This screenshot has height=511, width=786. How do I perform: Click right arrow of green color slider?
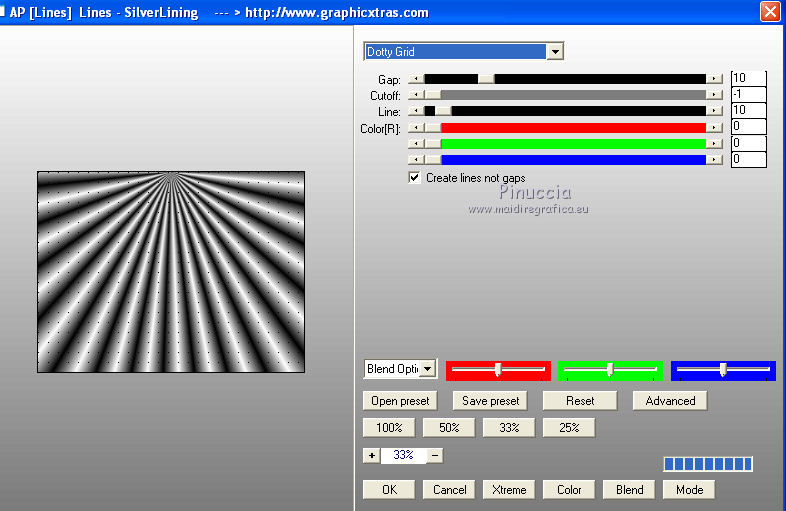tap(714, 144)
